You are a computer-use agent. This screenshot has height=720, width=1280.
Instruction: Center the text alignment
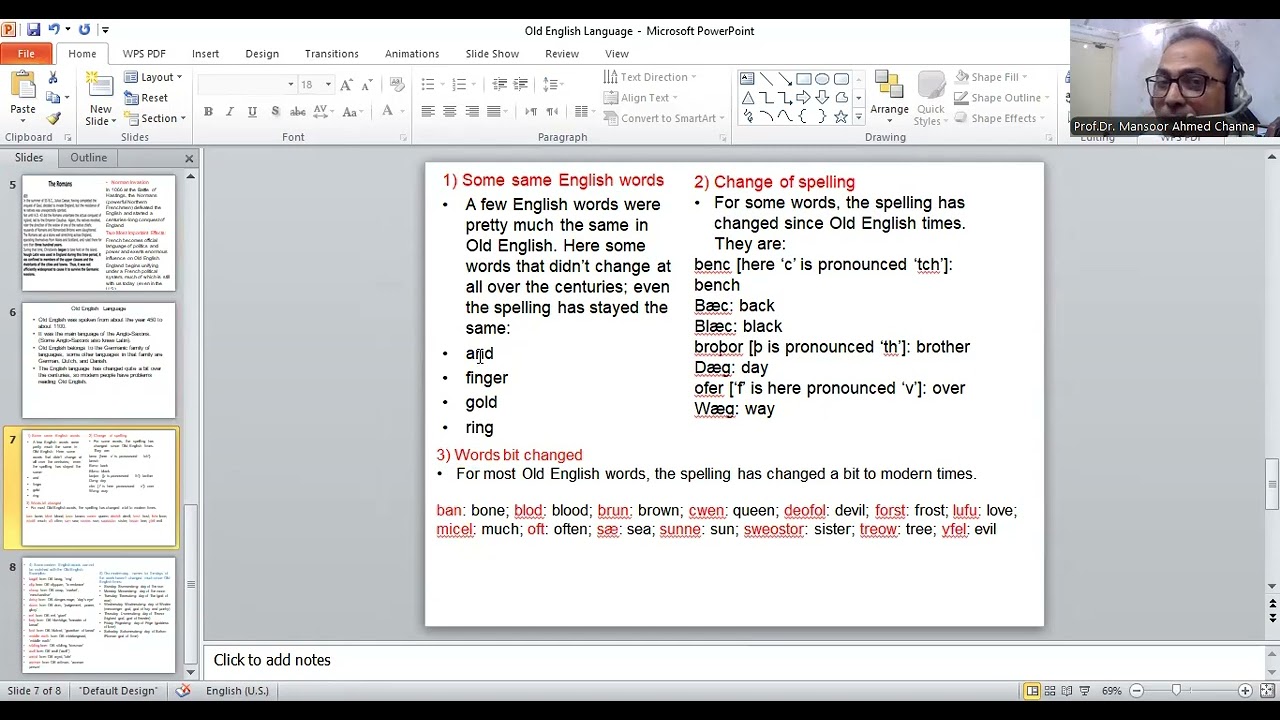click(x=450, y=112)
